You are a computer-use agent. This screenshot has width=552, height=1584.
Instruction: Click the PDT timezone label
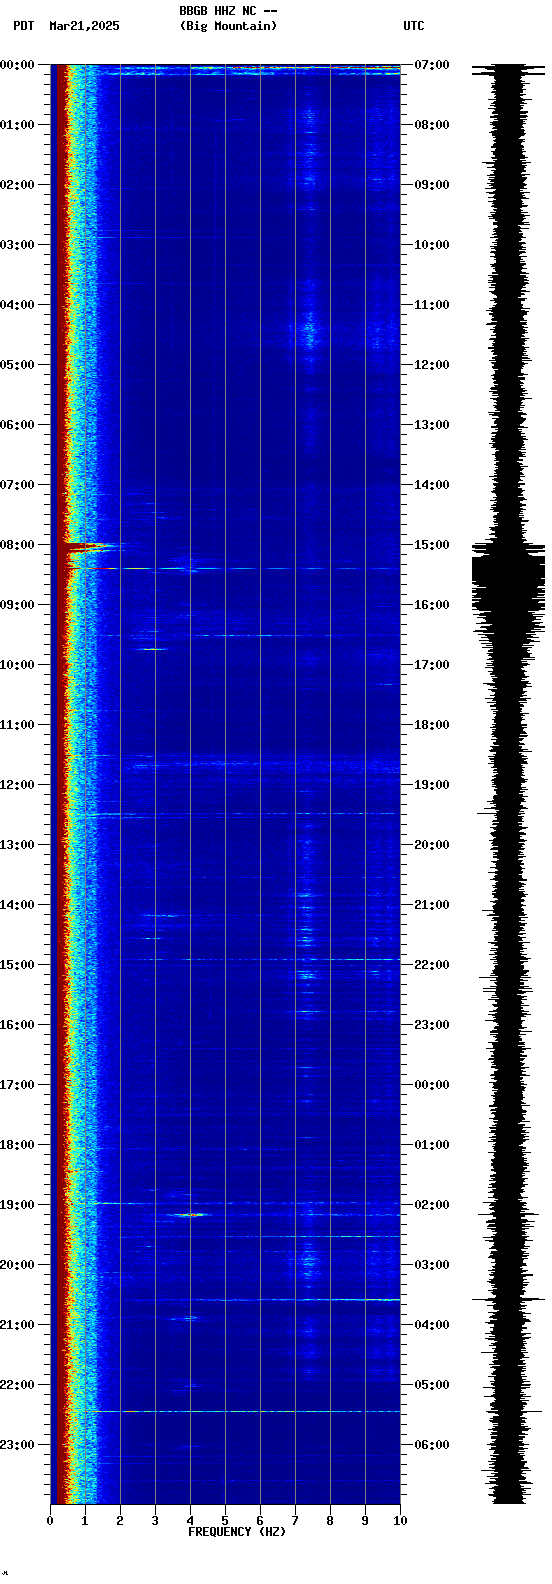23,26
